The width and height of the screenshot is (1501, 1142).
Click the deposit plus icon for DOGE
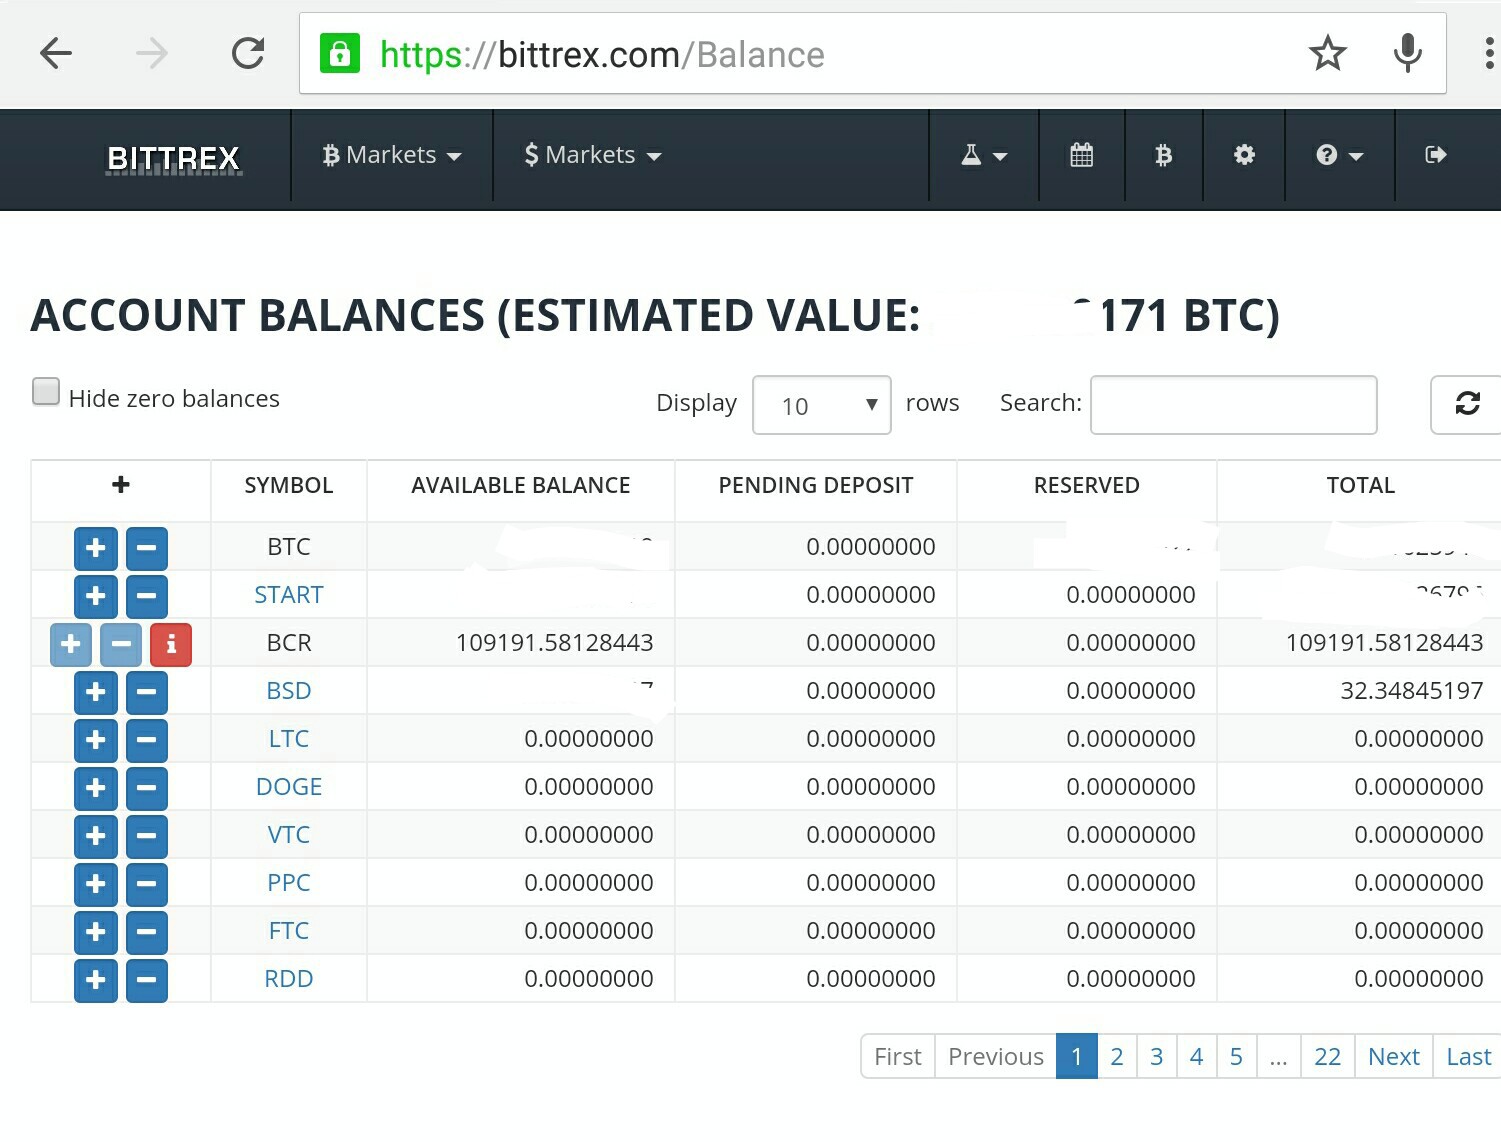tap(96, 788)
